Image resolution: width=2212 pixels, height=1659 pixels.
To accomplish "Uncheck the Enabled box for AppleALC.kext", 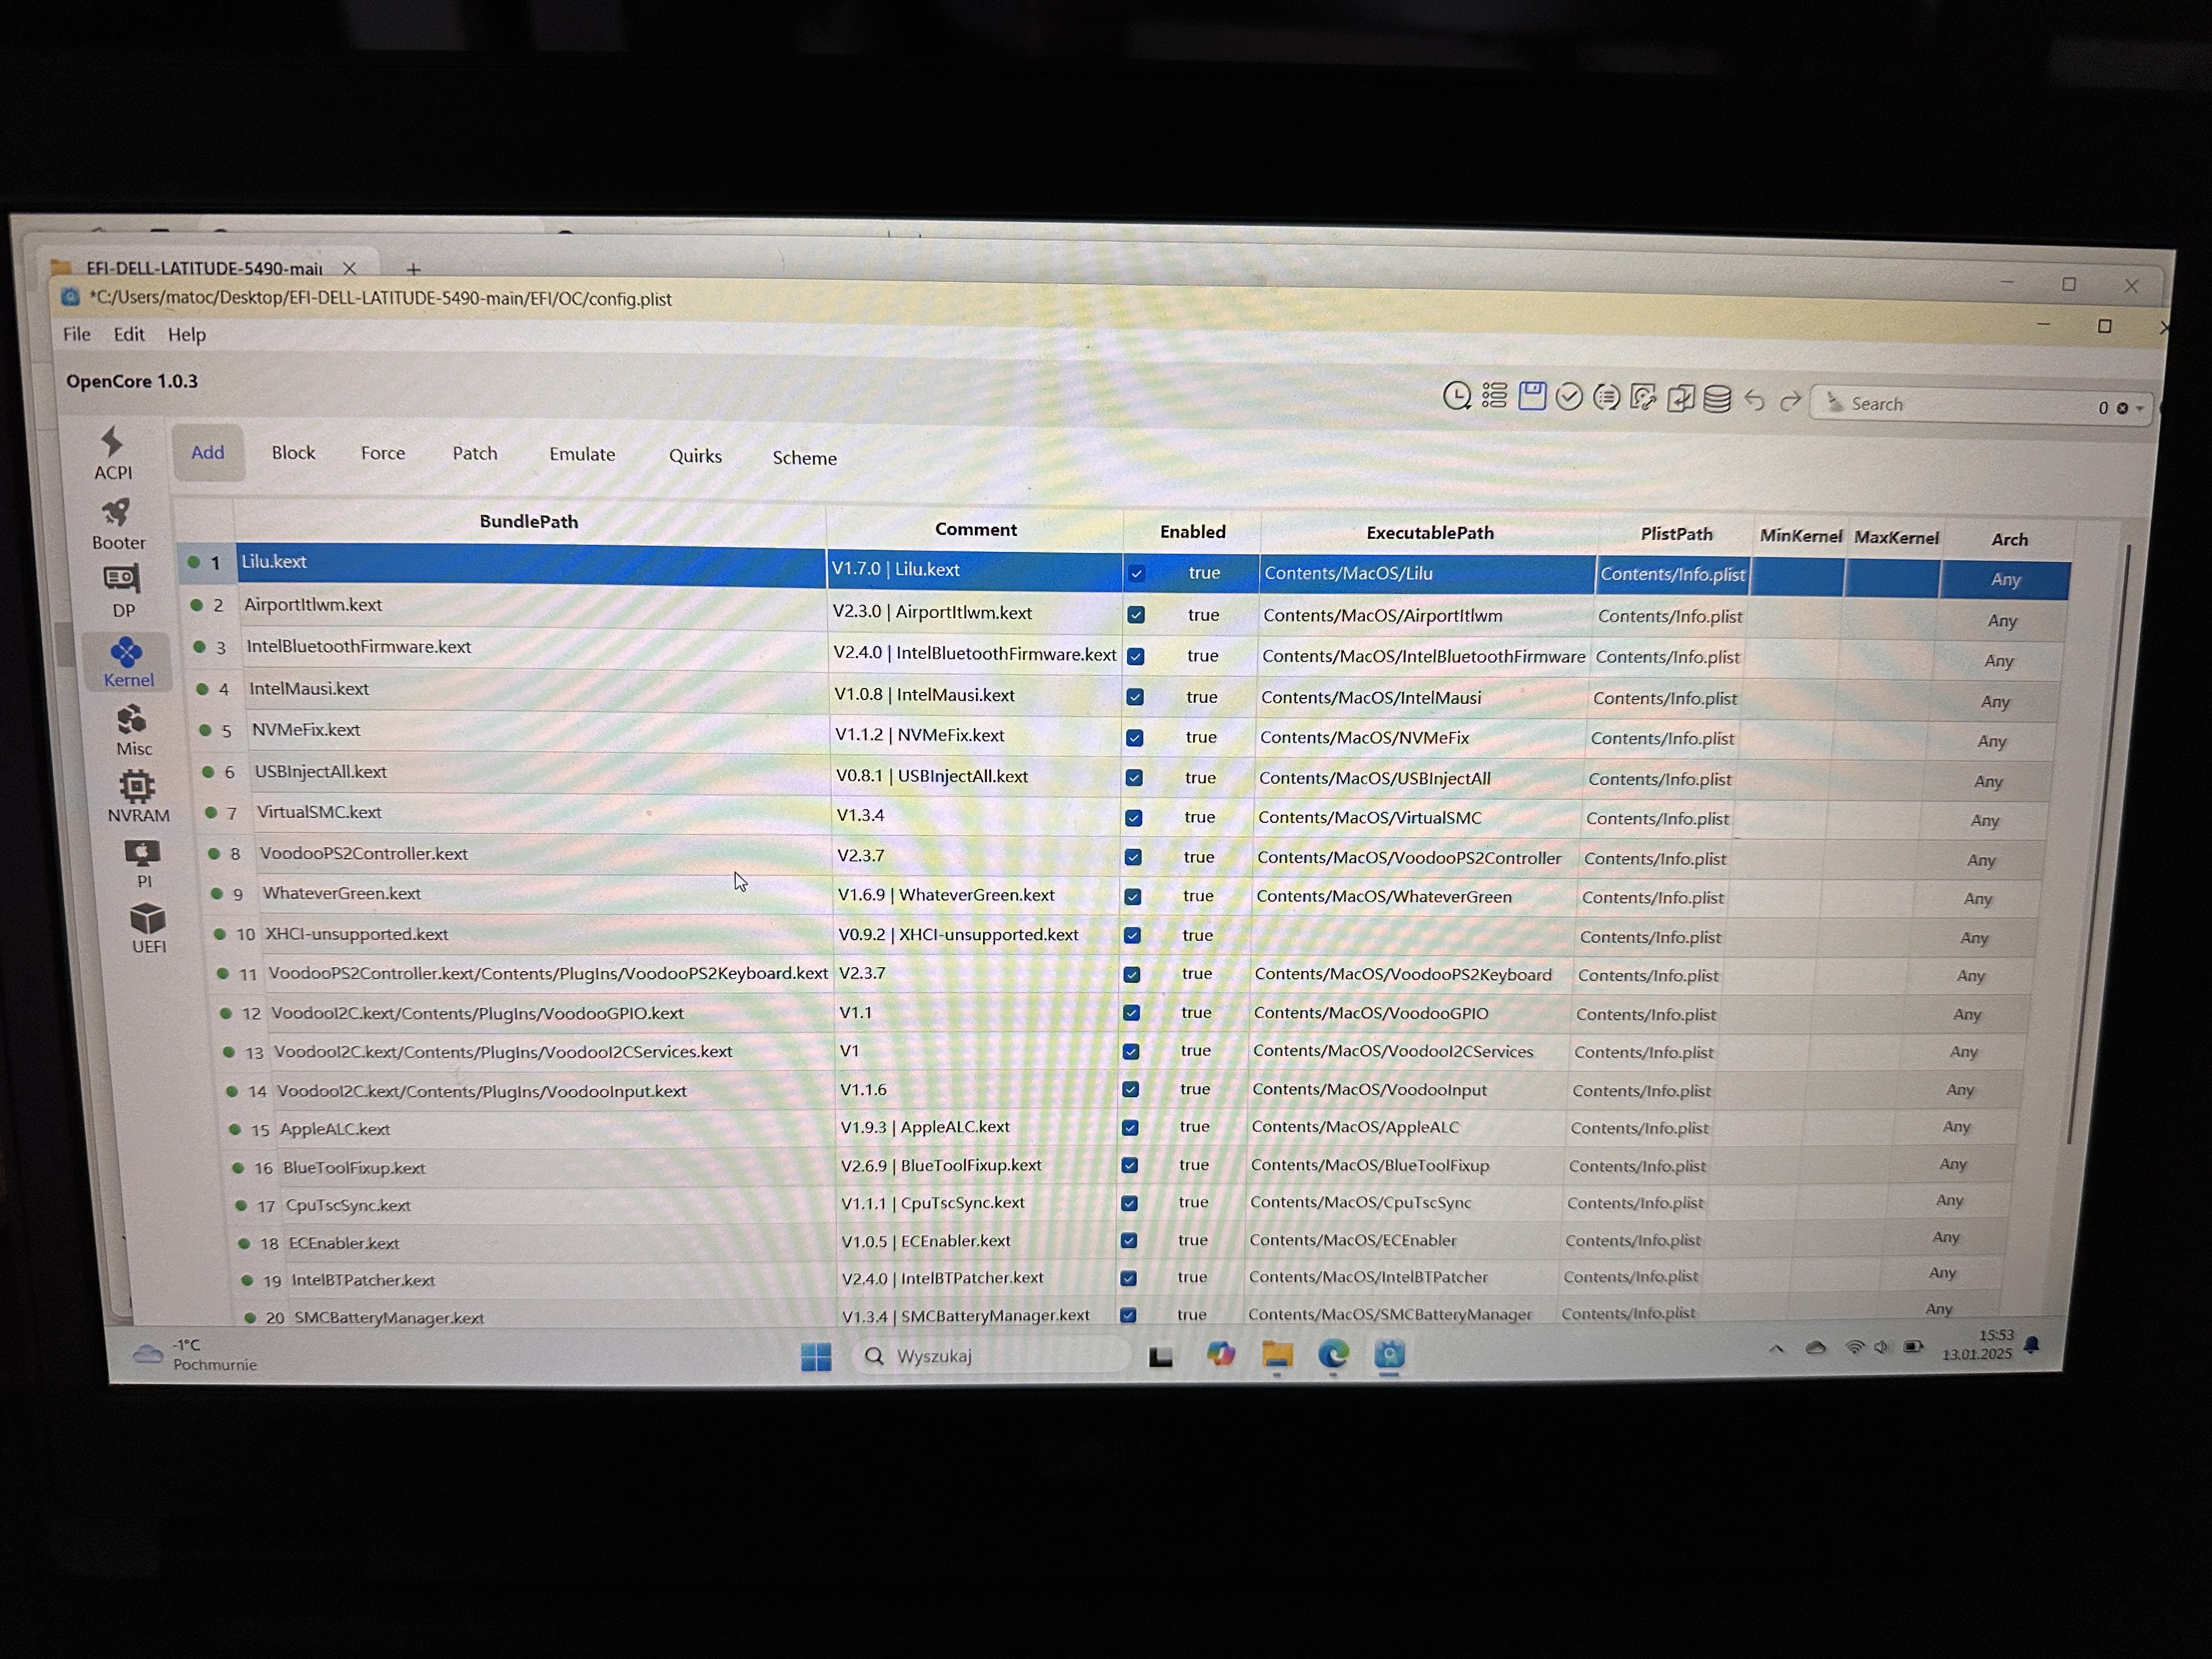I will (1130, 1128).
